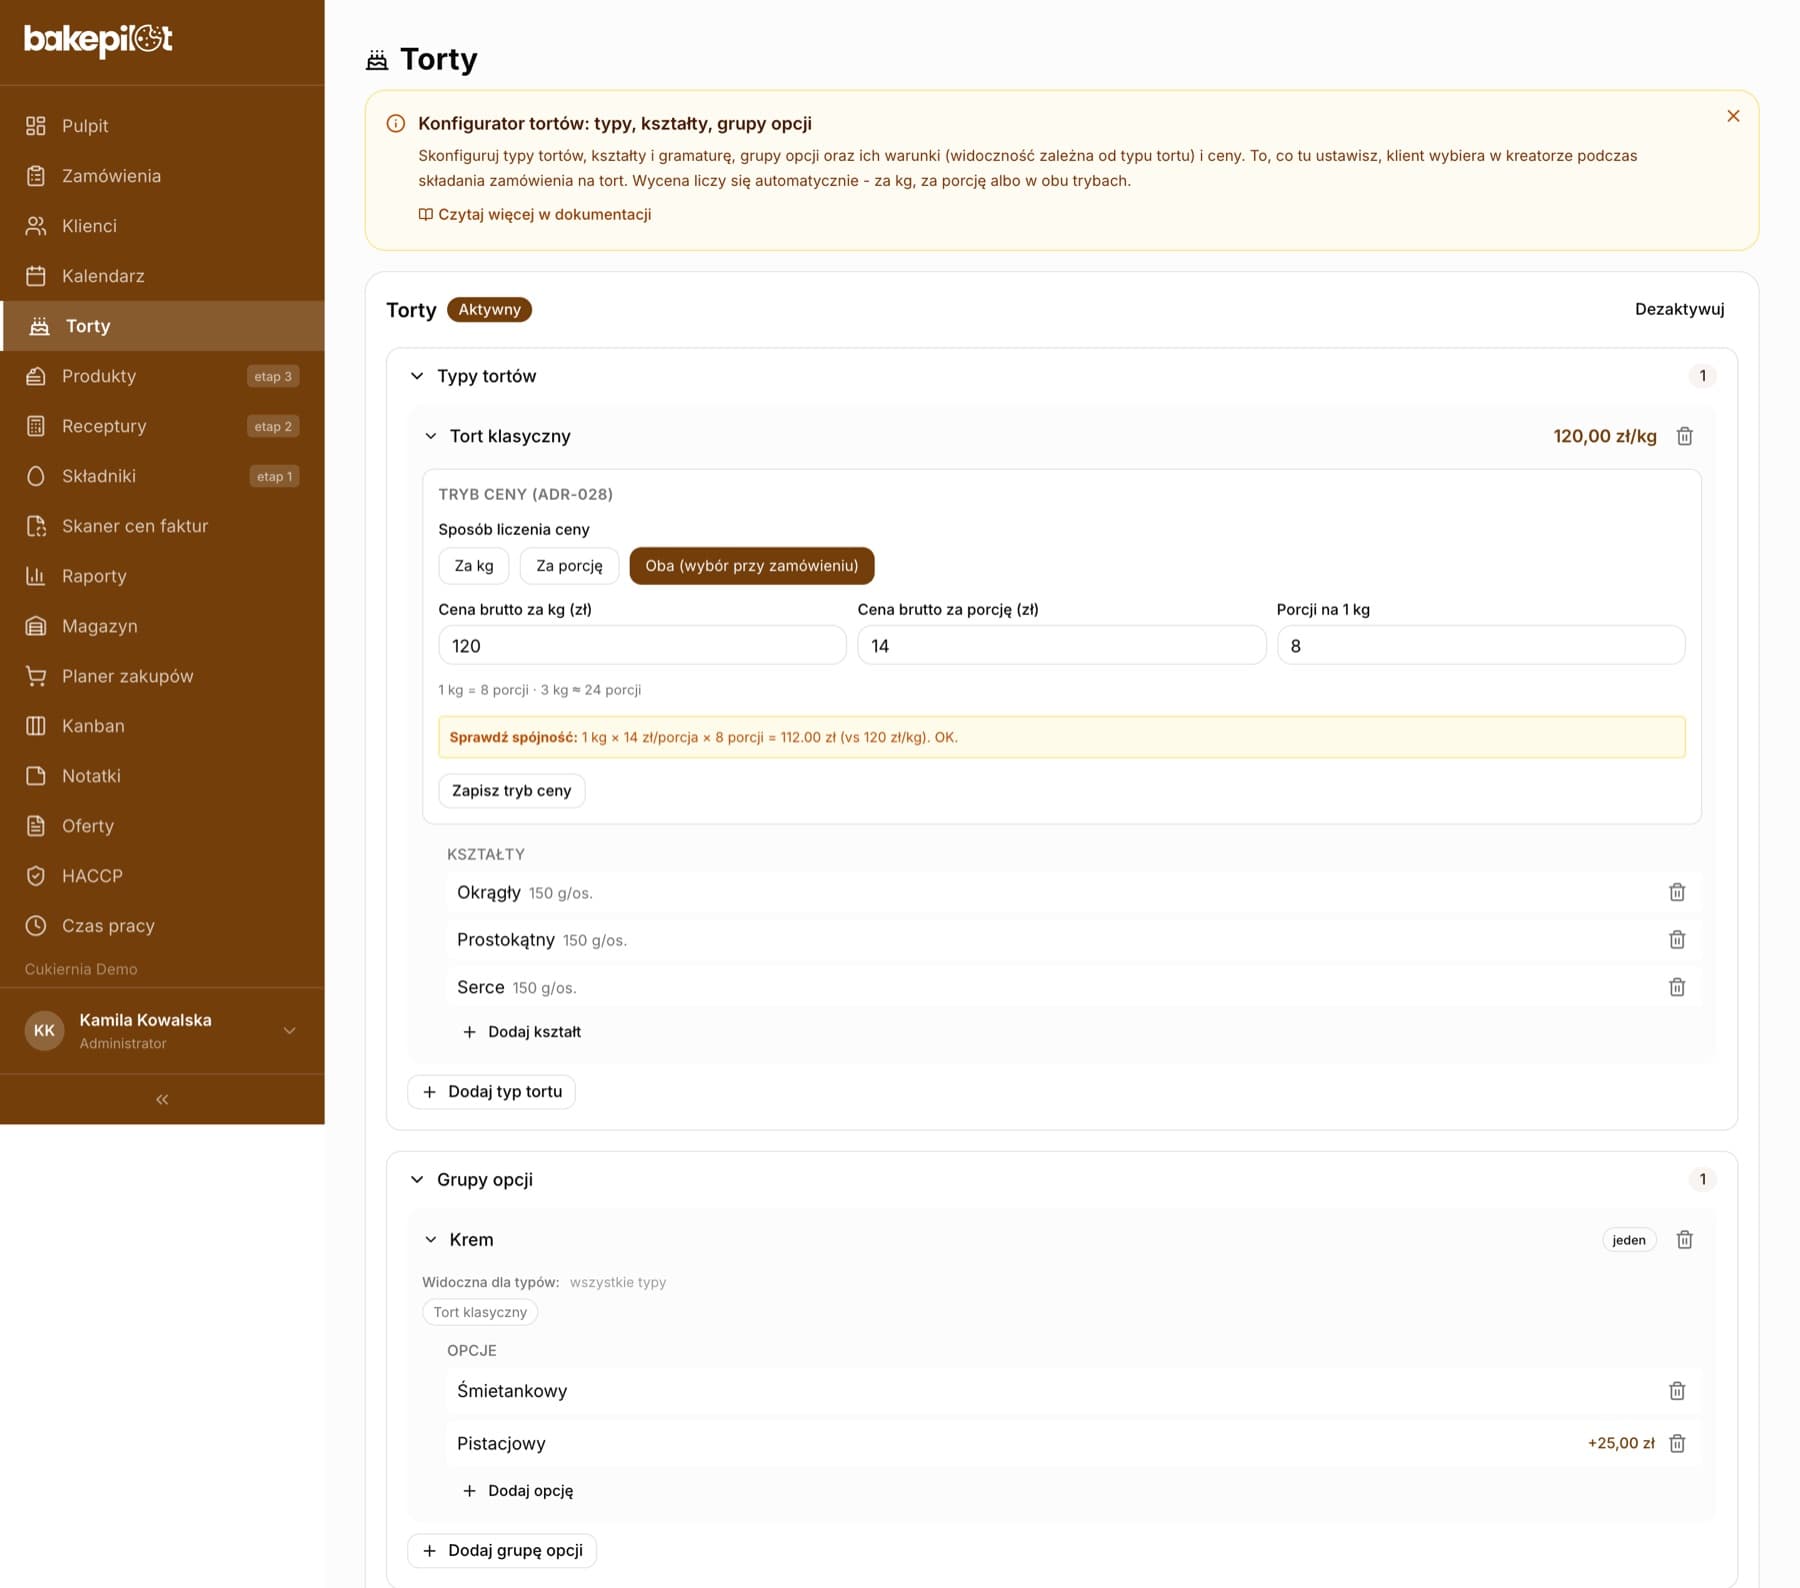Screen dimensions: 1800x1588
Task: Click Zapisz tryb ceny button
Action: [512, 791]
